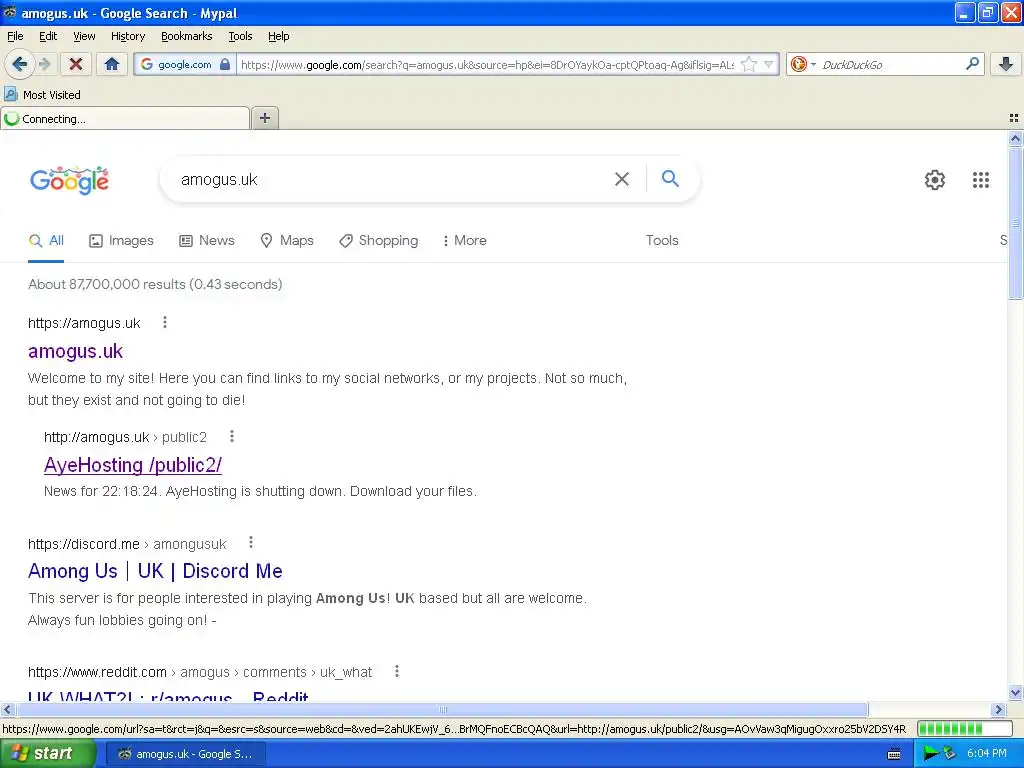
Task: Switch to News results
Action: 207,240
